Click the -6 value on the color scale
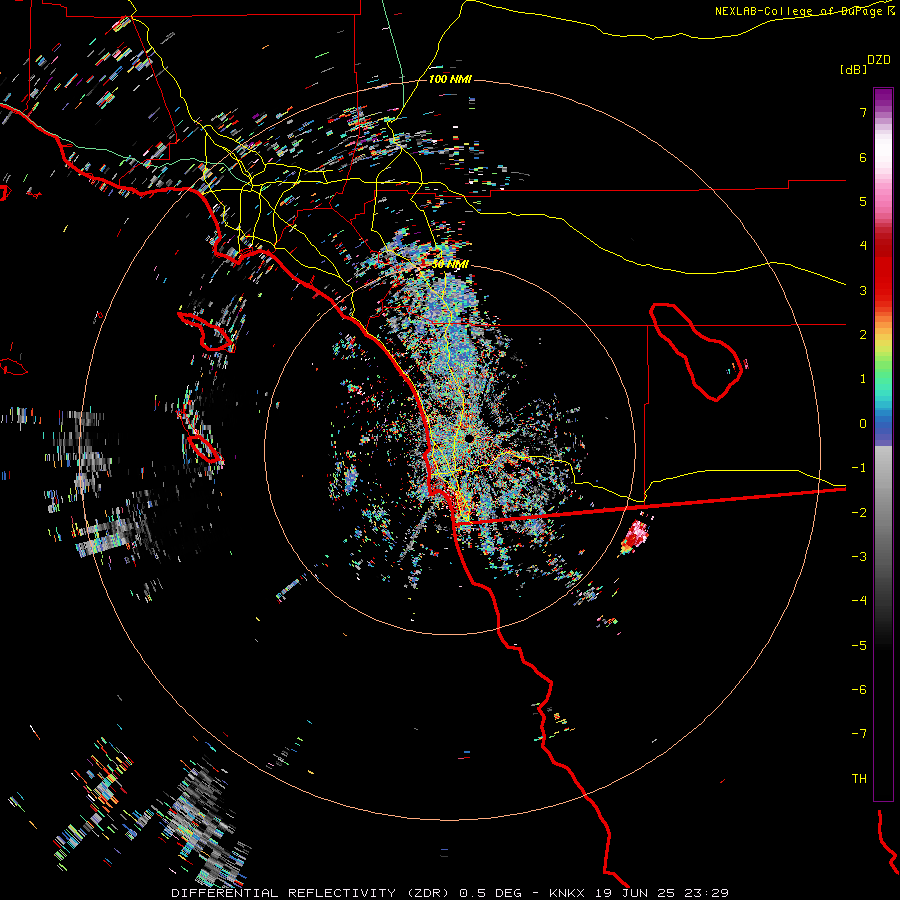 (859, 690)
